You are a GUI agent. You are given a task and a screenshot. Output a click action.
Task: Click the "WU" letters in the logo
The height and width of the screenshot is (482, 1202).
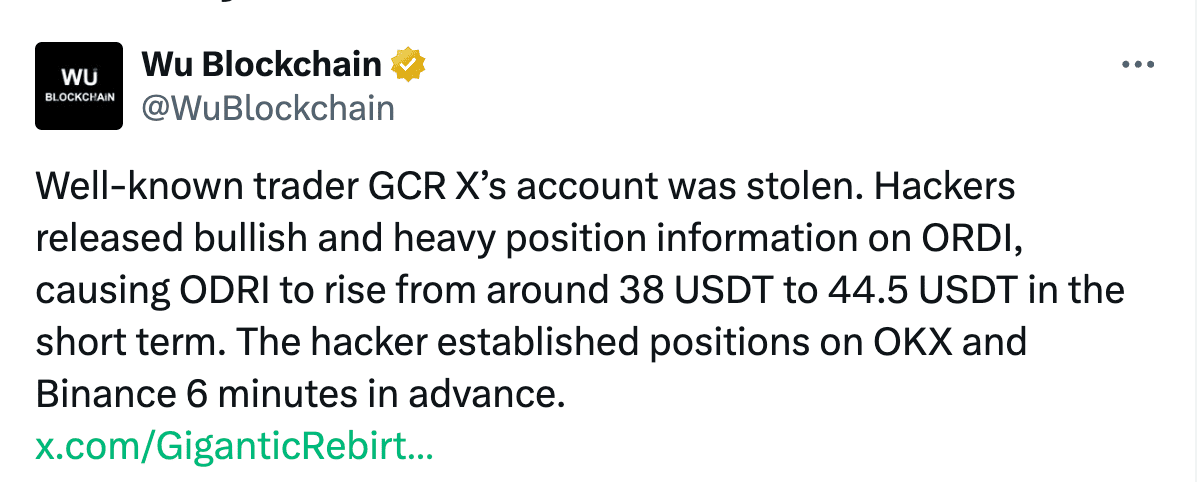pos(78,77)
